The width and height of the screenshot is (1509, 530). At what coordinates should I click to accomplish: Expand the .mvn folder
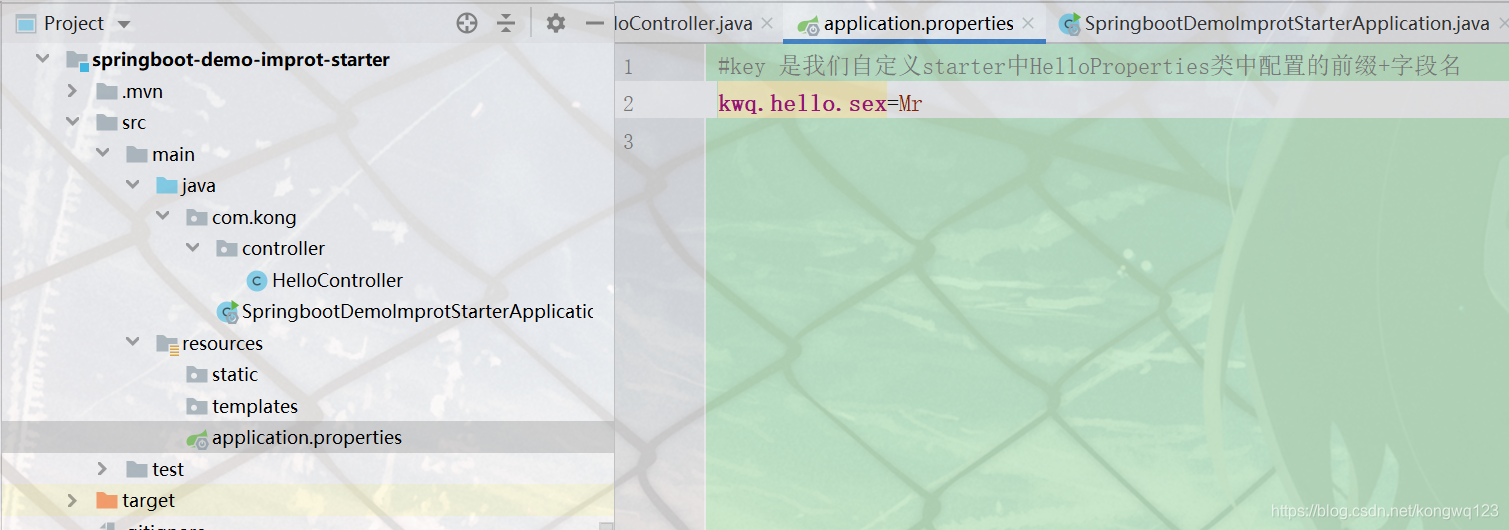(72, 91)
